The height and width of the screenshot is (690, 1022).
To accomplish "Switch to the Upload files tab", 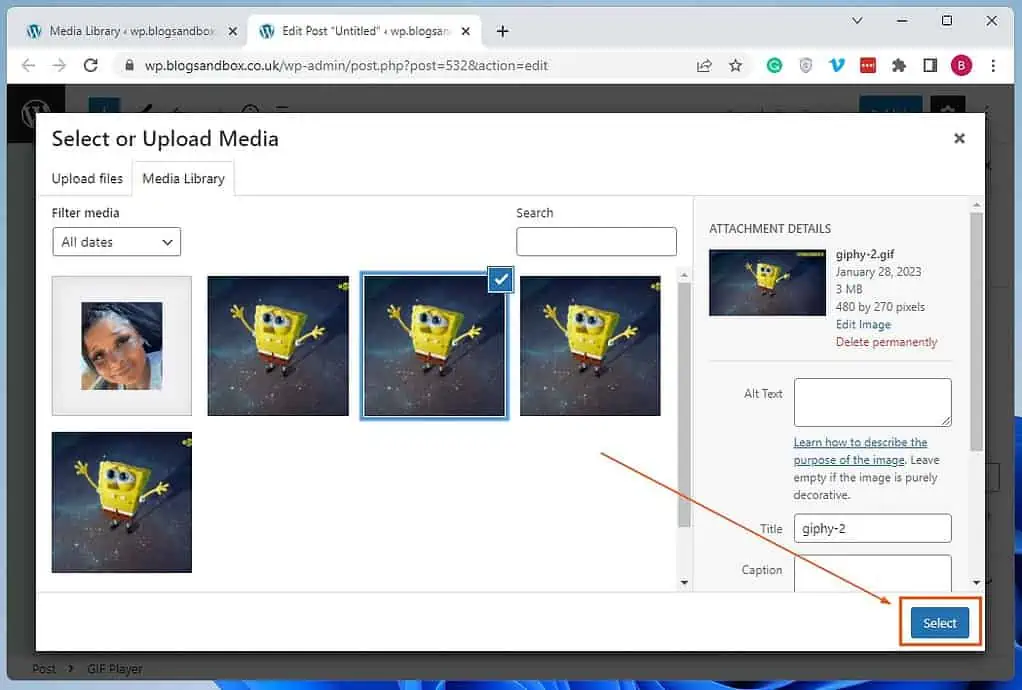I will point(86,178).
